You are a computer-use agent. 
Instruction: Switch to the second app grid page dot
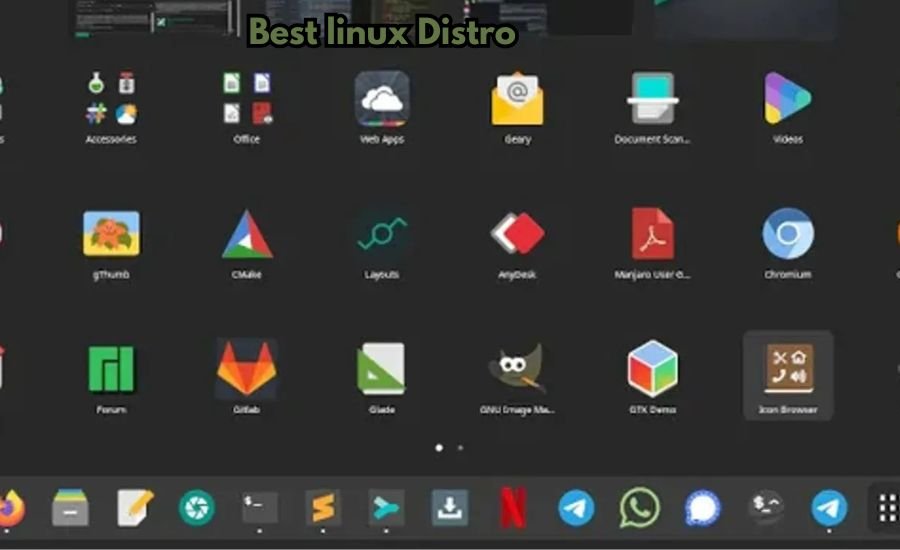pos(460,448)
